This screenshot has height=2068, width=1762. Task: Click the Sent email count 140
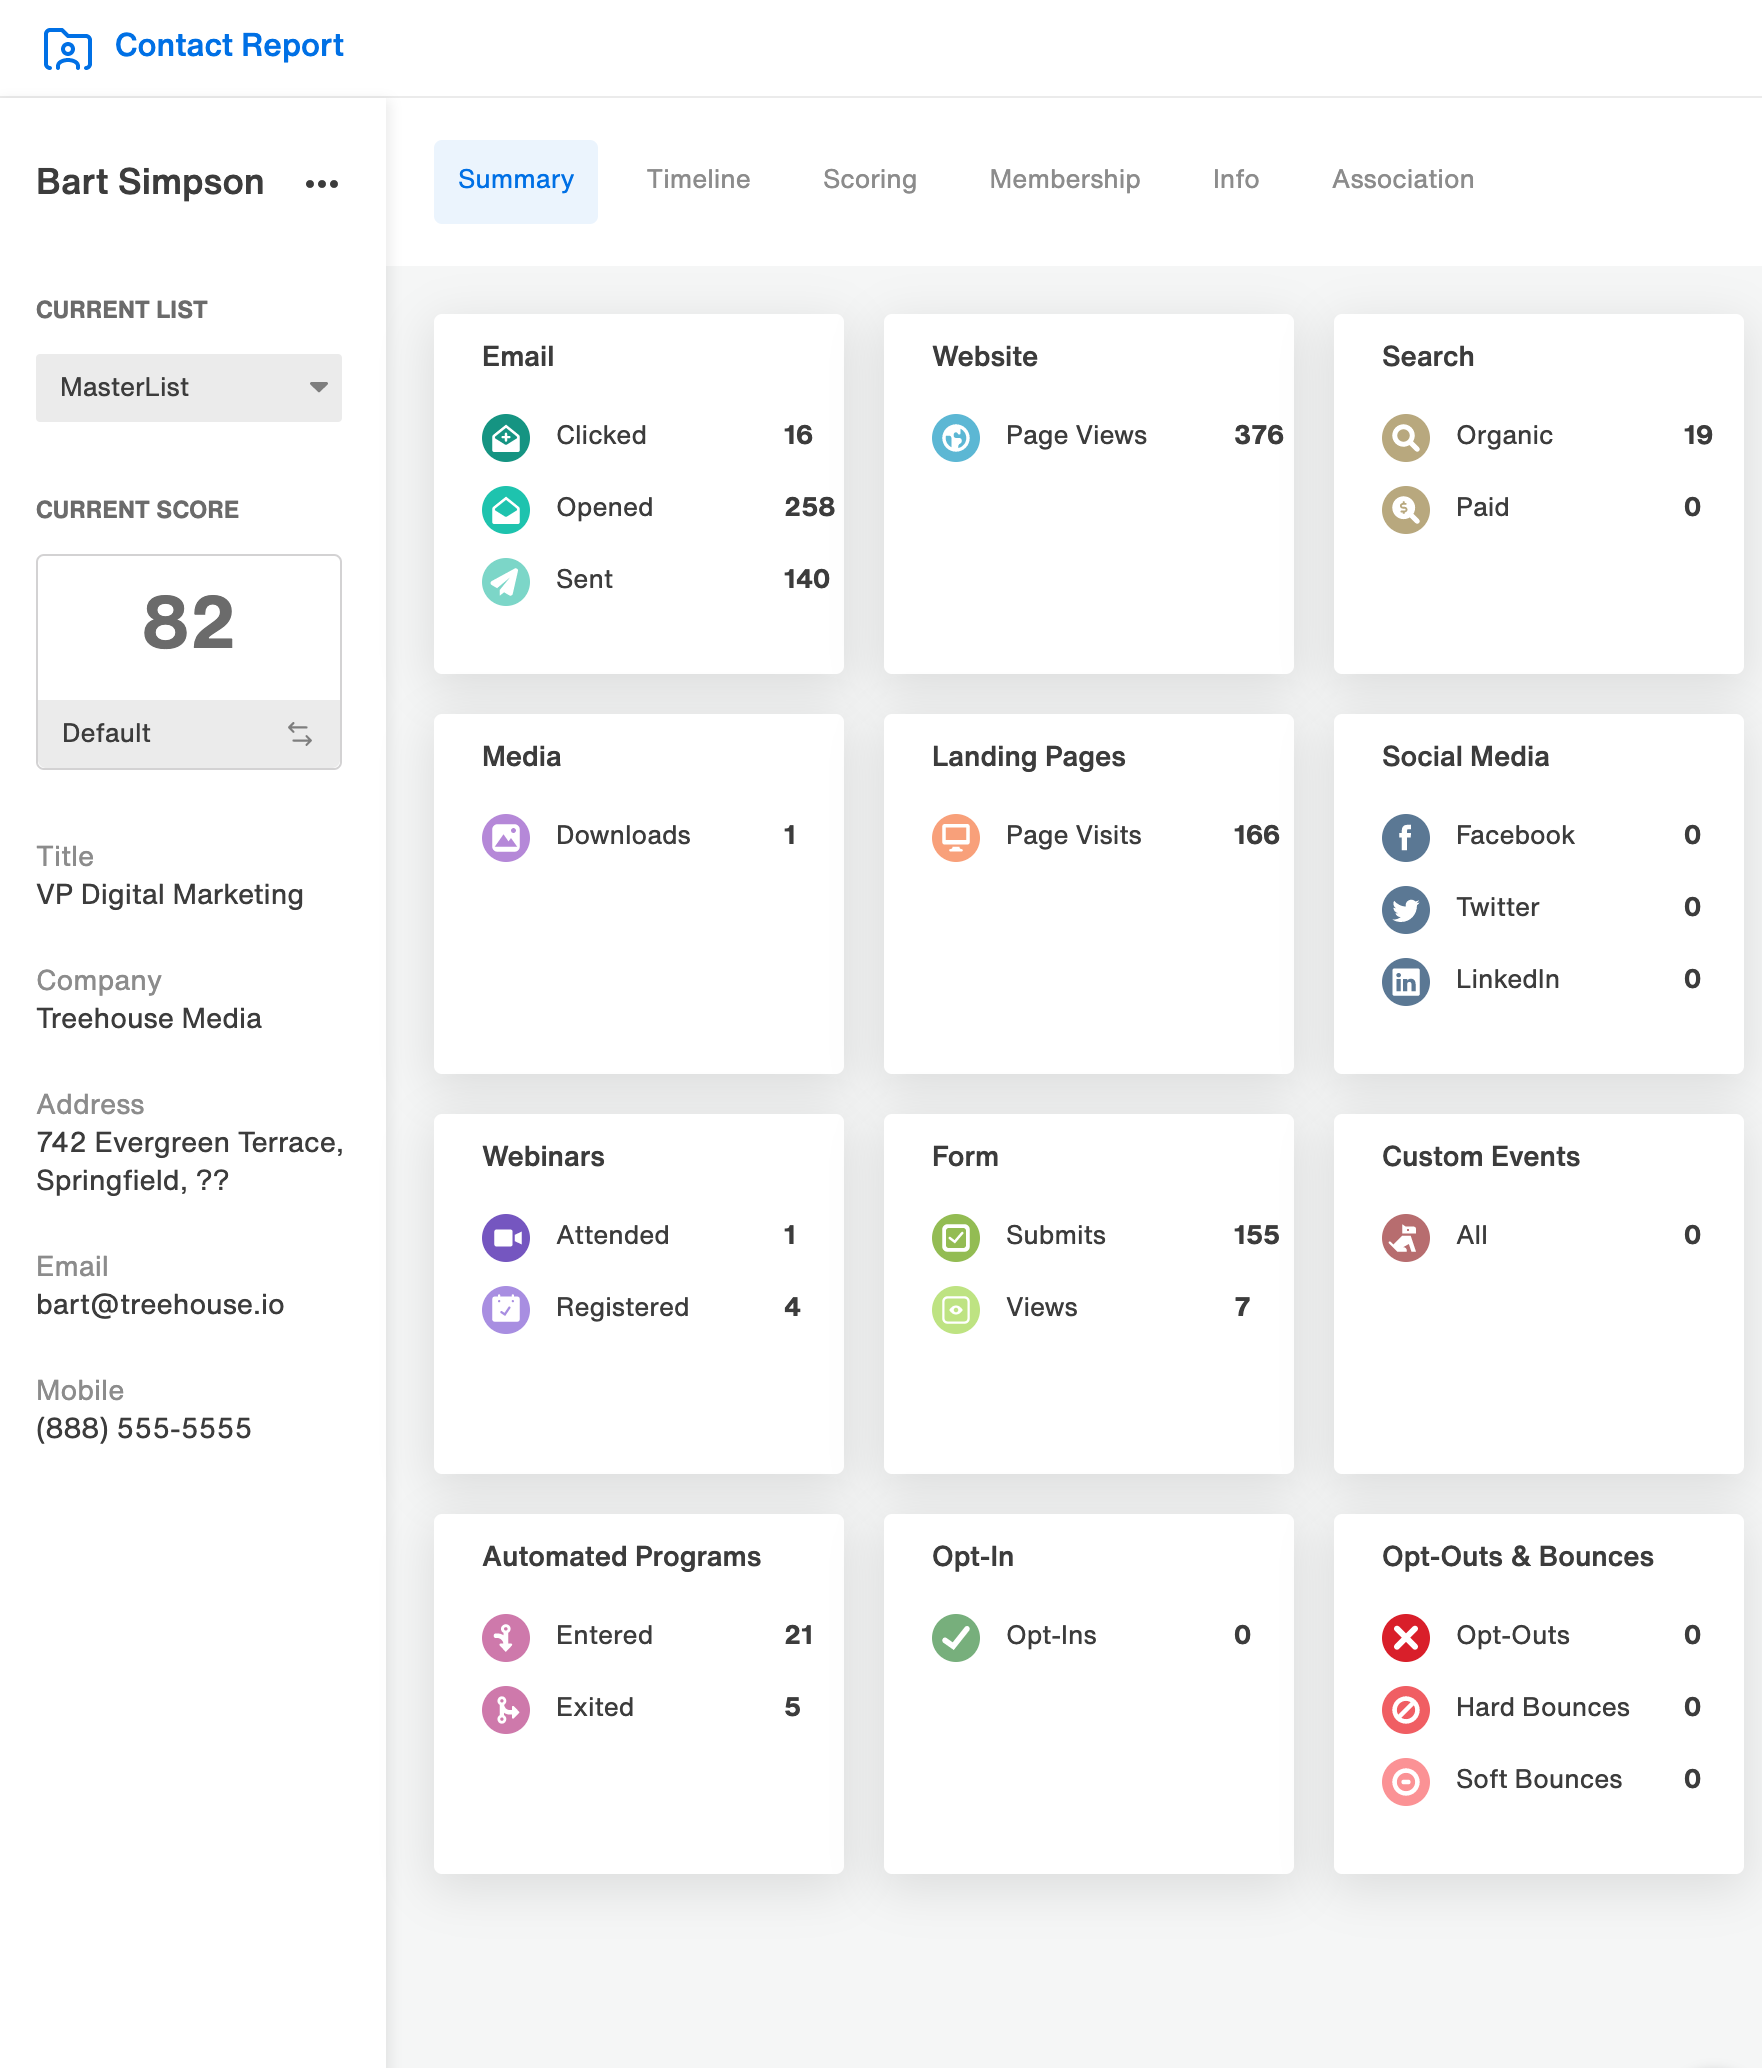click(x=807, y=579)
